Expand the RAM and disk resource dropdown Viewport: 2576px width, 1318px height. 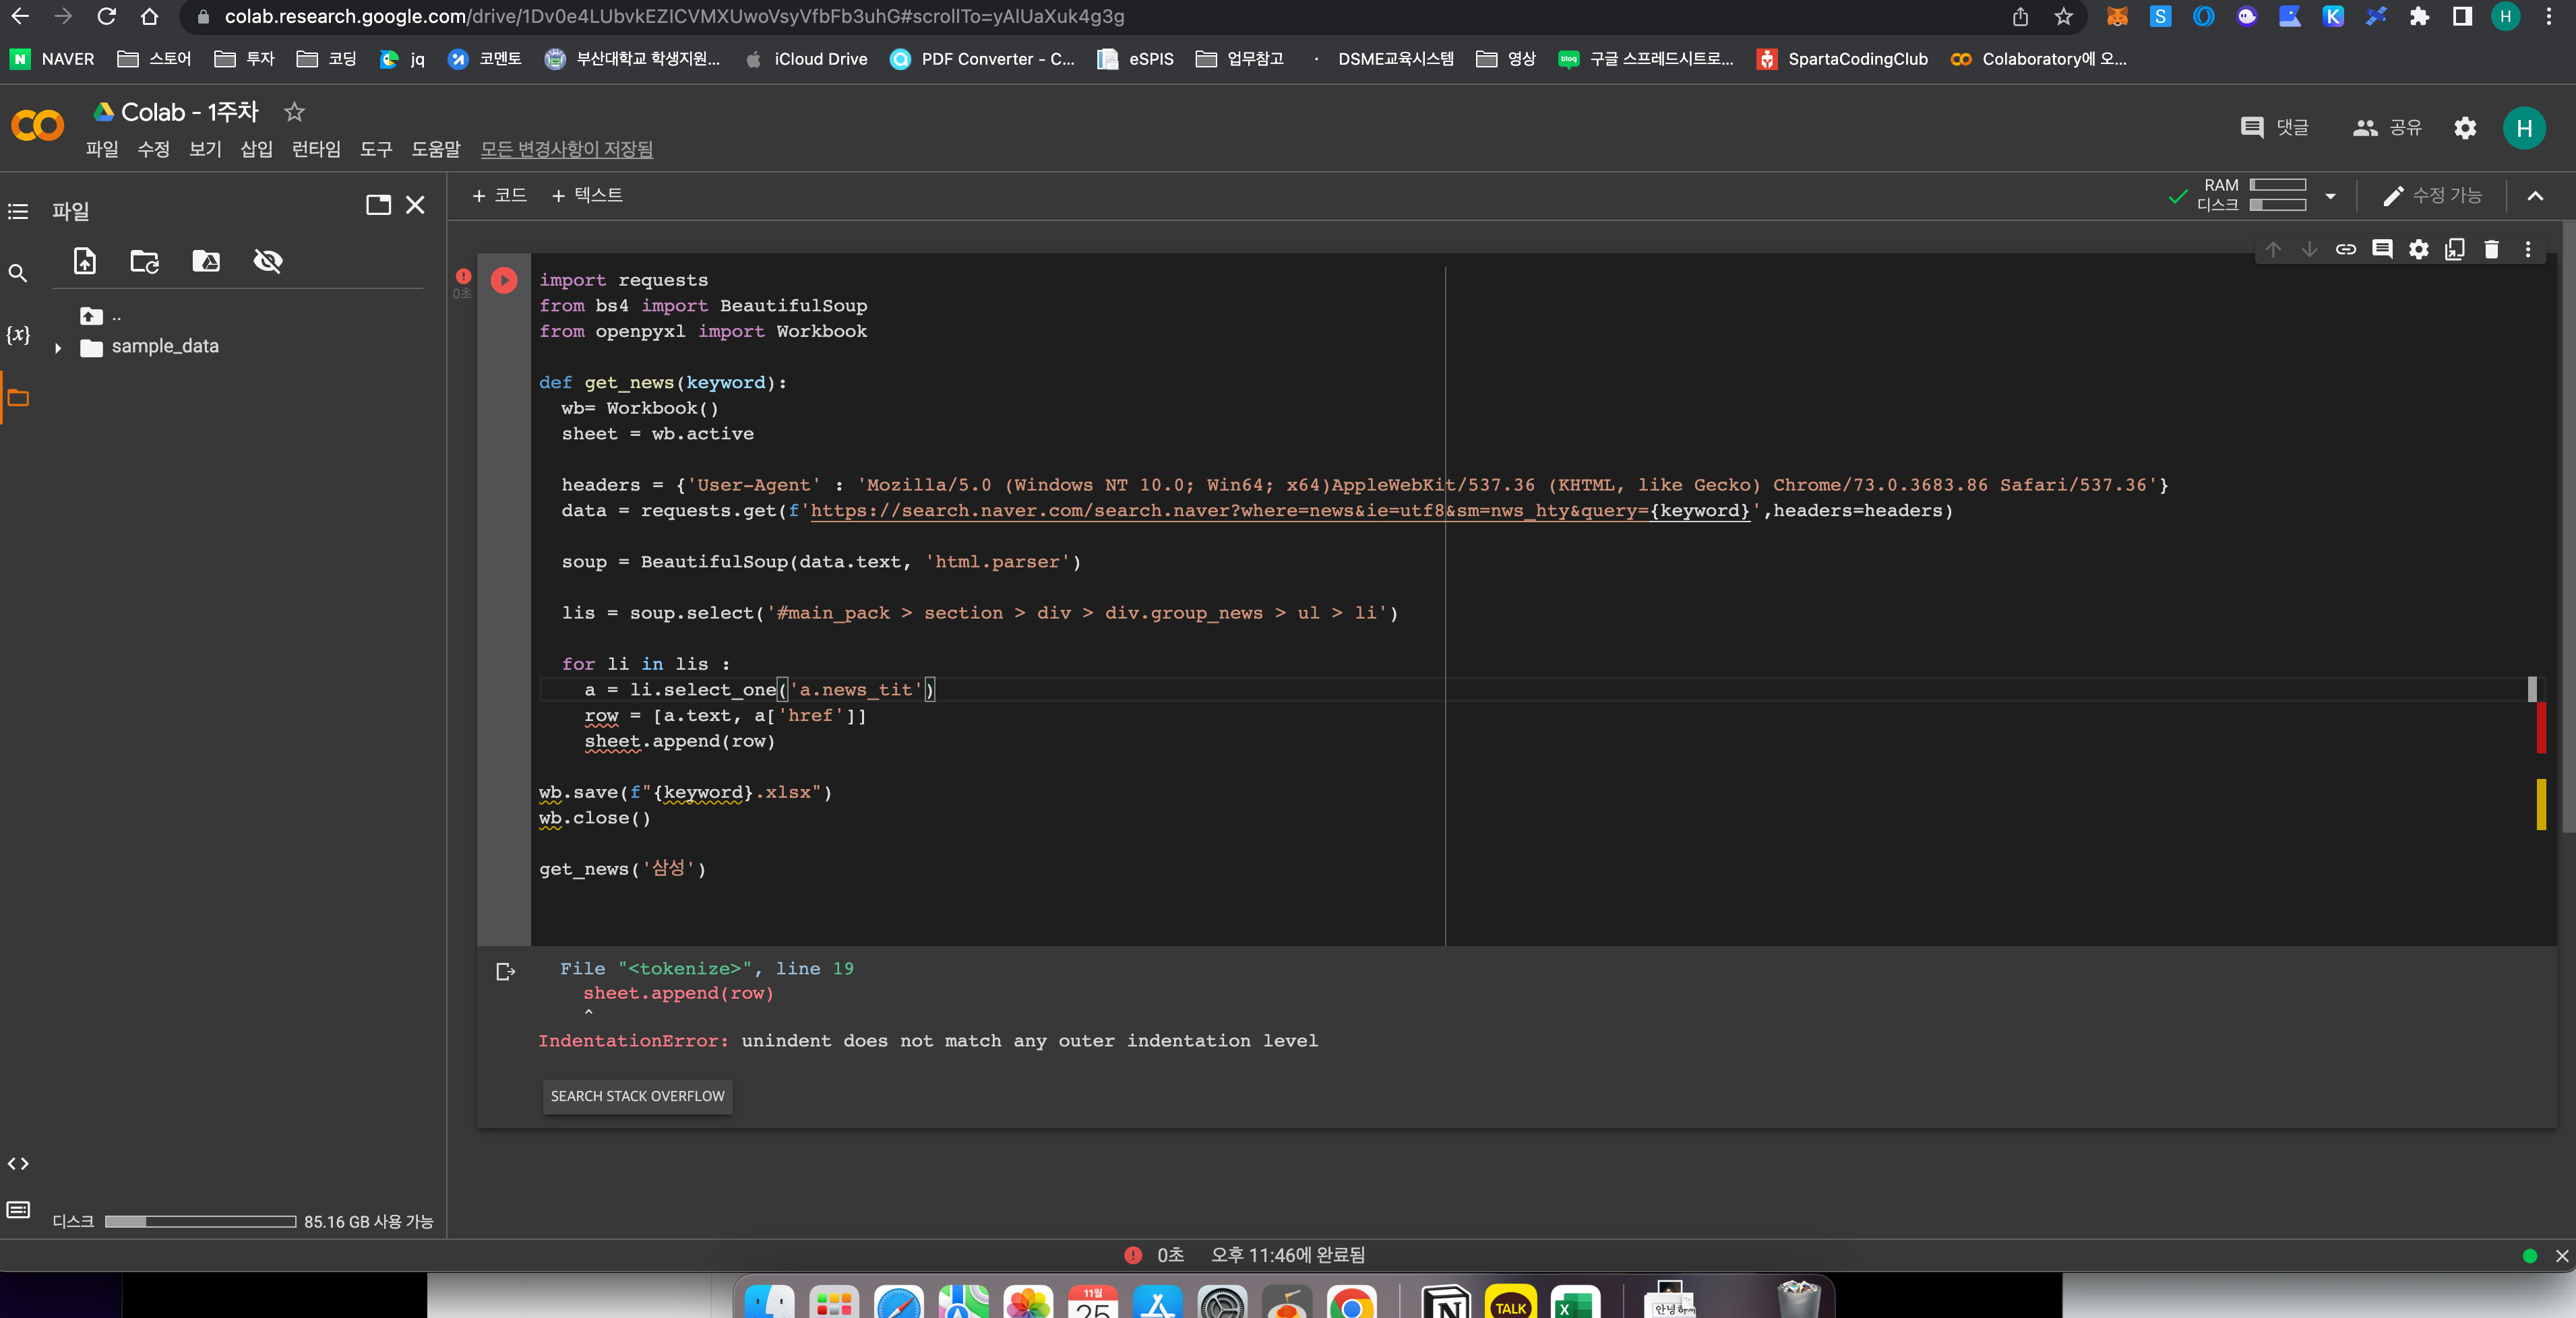click(2330, 196)
